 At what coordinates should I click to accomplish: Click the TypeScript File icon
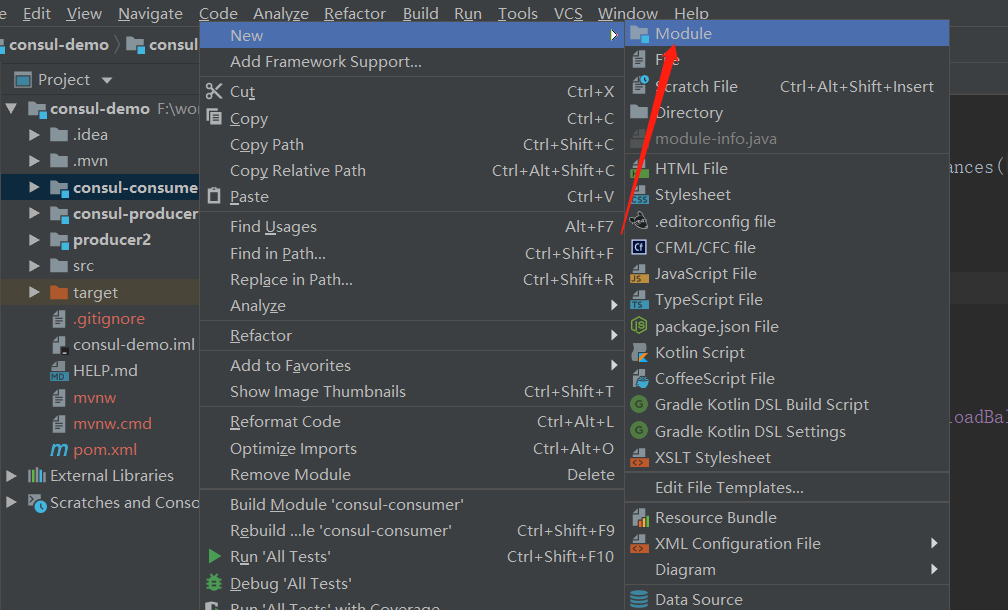point(639,300)
